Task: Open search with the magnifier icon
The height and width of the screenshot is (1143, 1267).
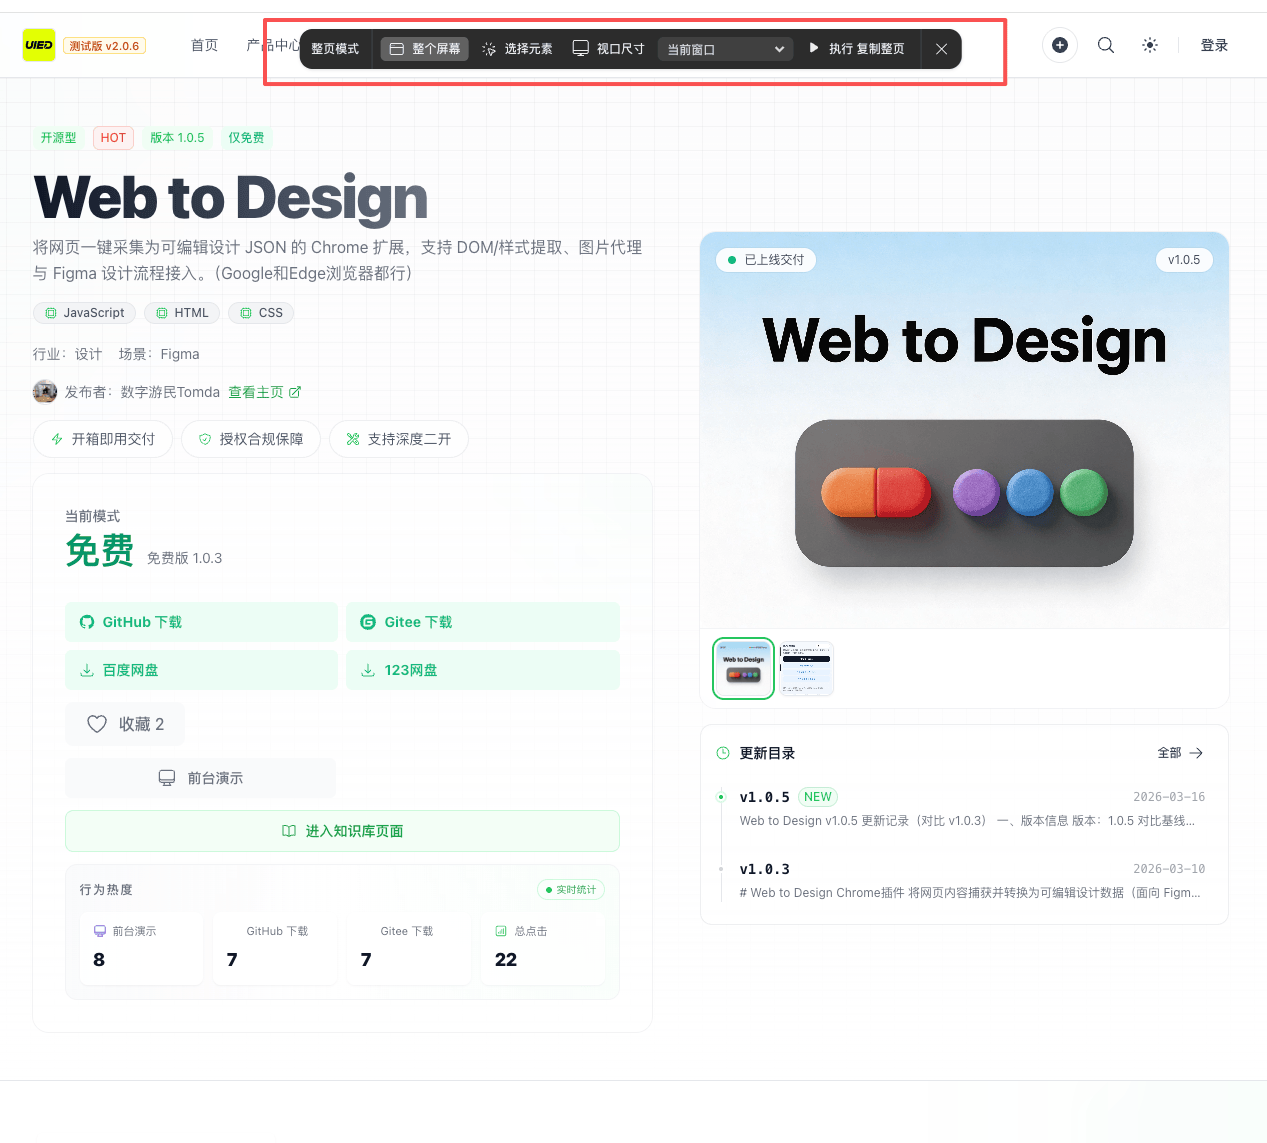Action: (x=1106, y=45)
